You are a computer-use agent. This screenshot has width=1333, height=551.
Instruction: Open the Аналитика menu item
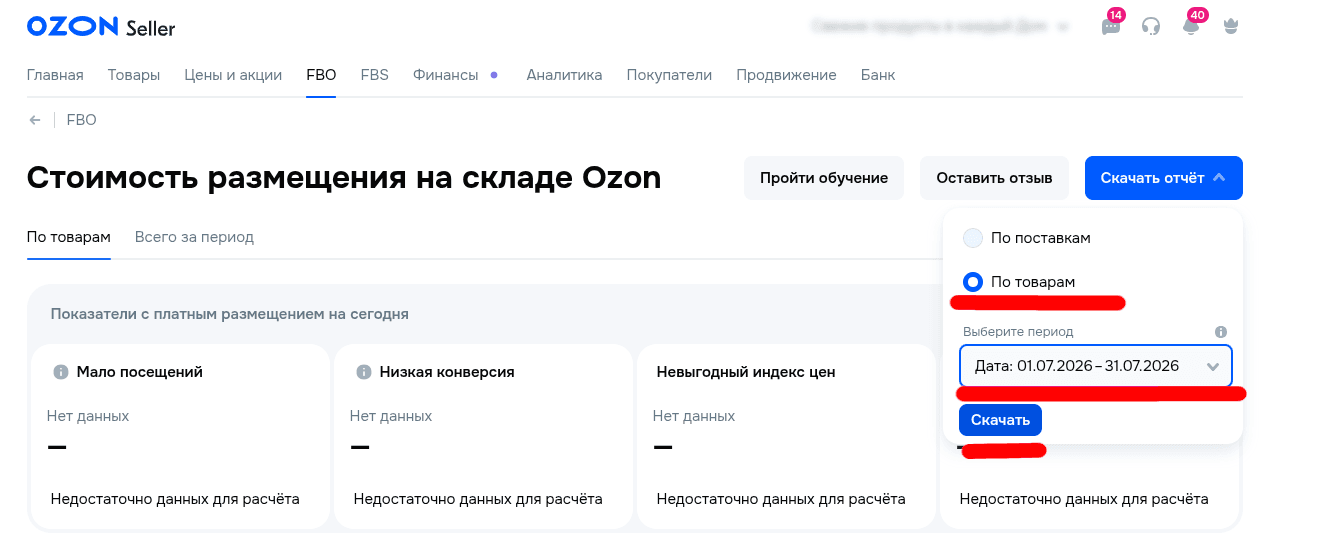[x=564, y=75]
